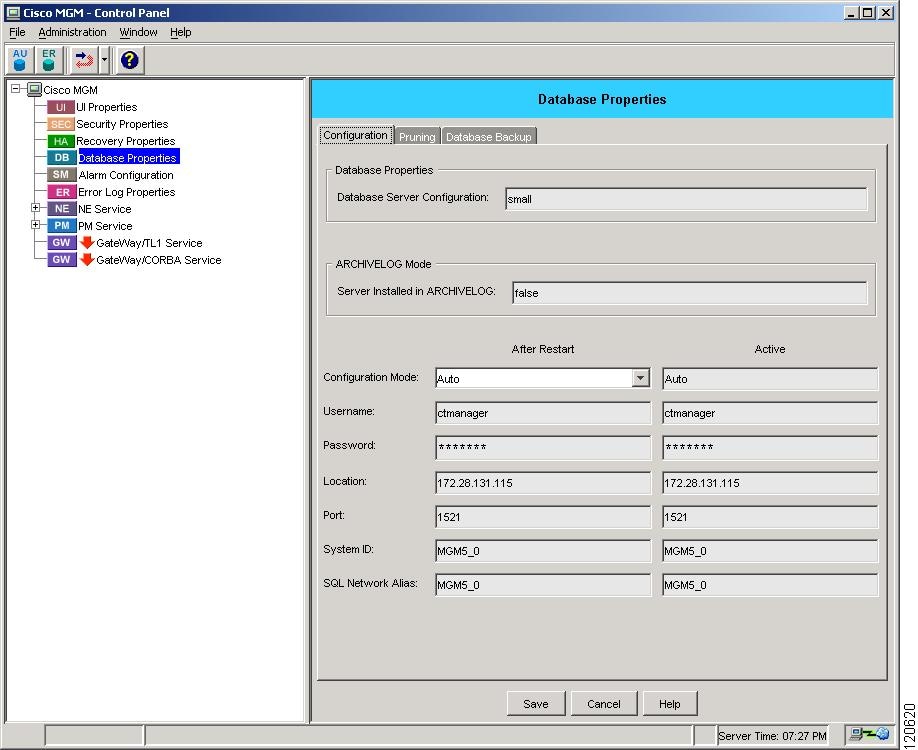The width and height of the screenshot is (918, 750).
Task: Select GateWay/TL1 Service in the tree
Action: coord(149,243)
